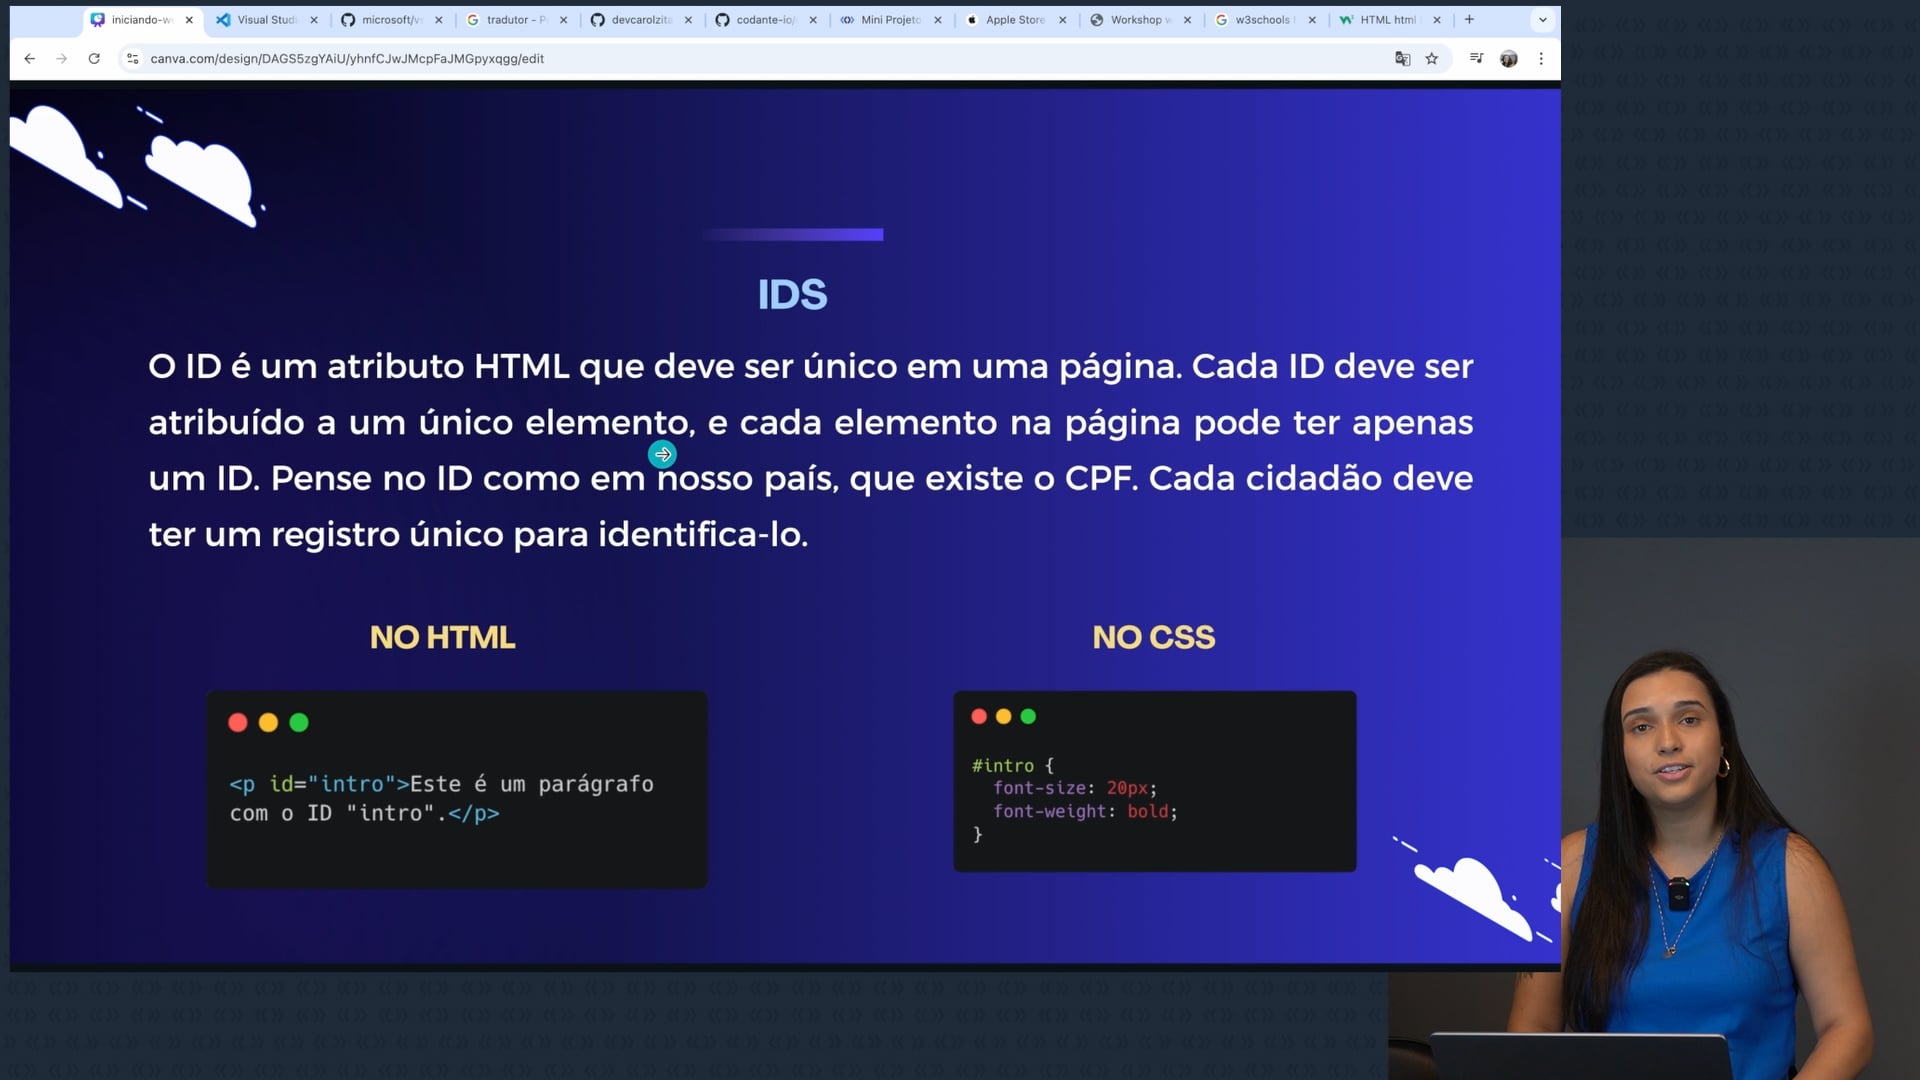Open the Chrome profile avatar
Screen dimensions: 1920x1080
pos(1509,59)
